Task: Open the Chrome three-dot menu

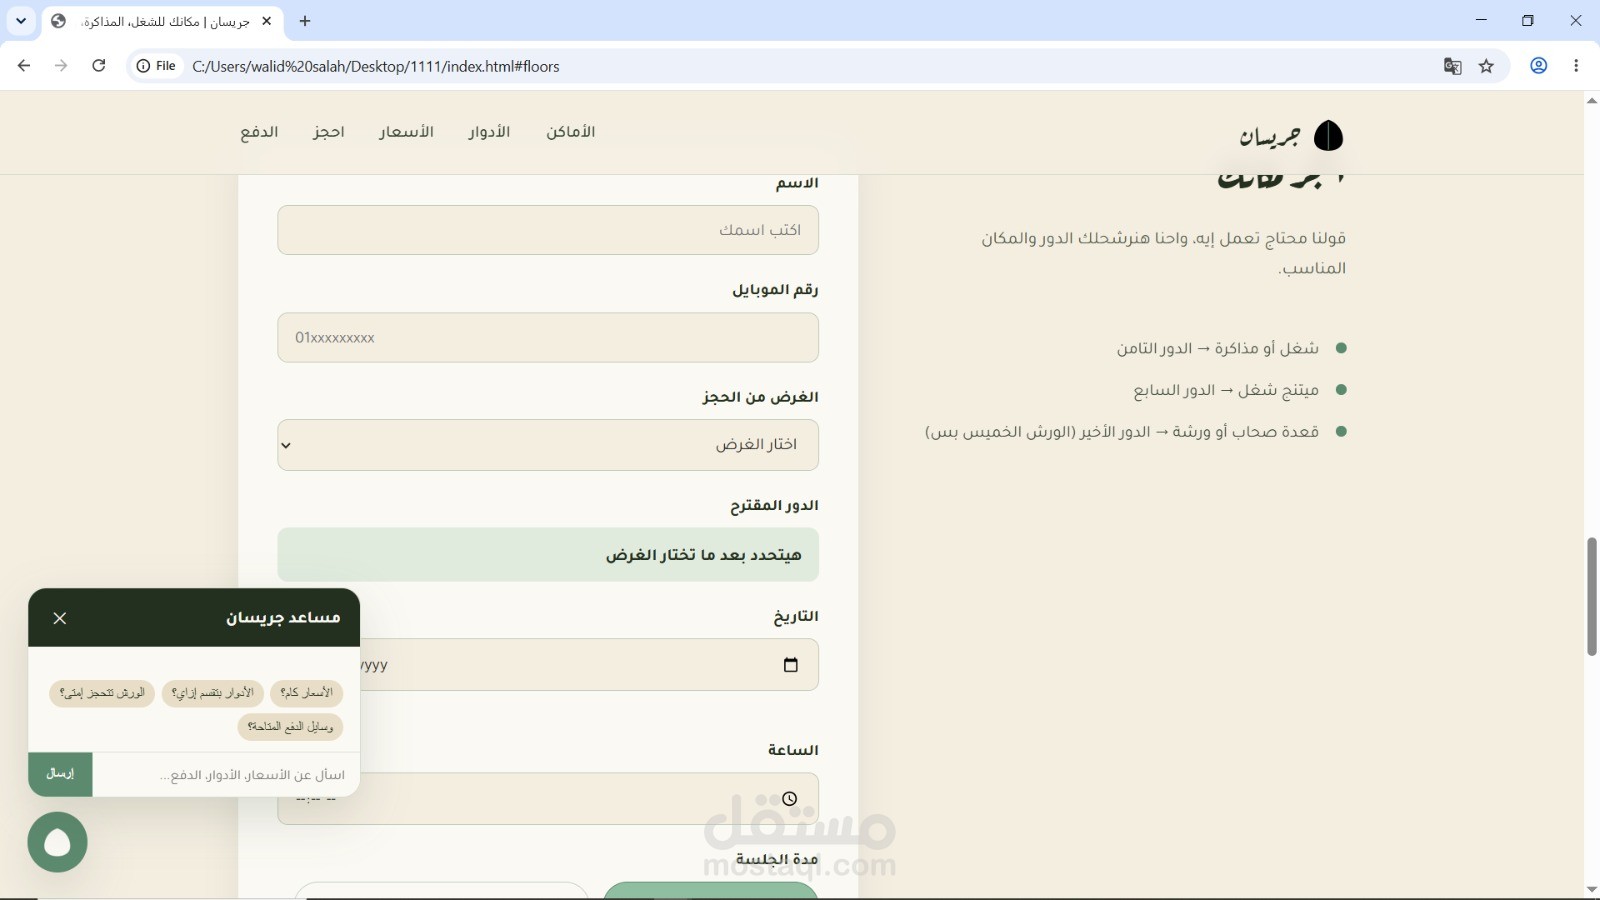Action: coord(1576,66)
